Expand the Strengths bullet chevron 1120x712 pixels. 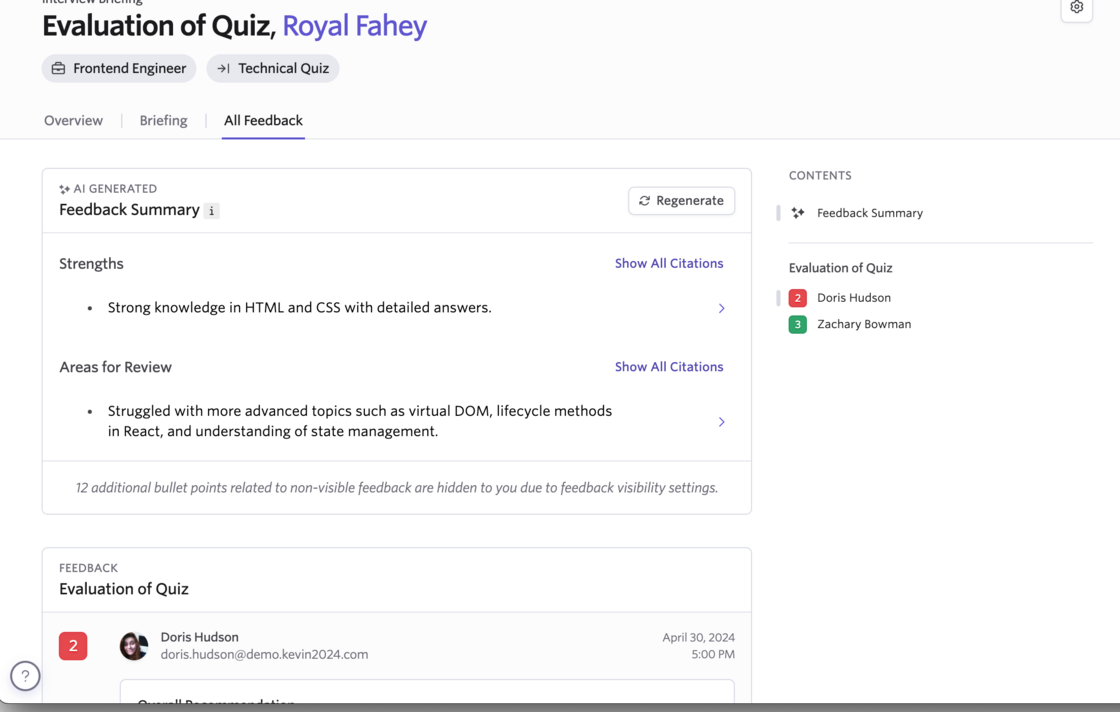click(721, 308)
